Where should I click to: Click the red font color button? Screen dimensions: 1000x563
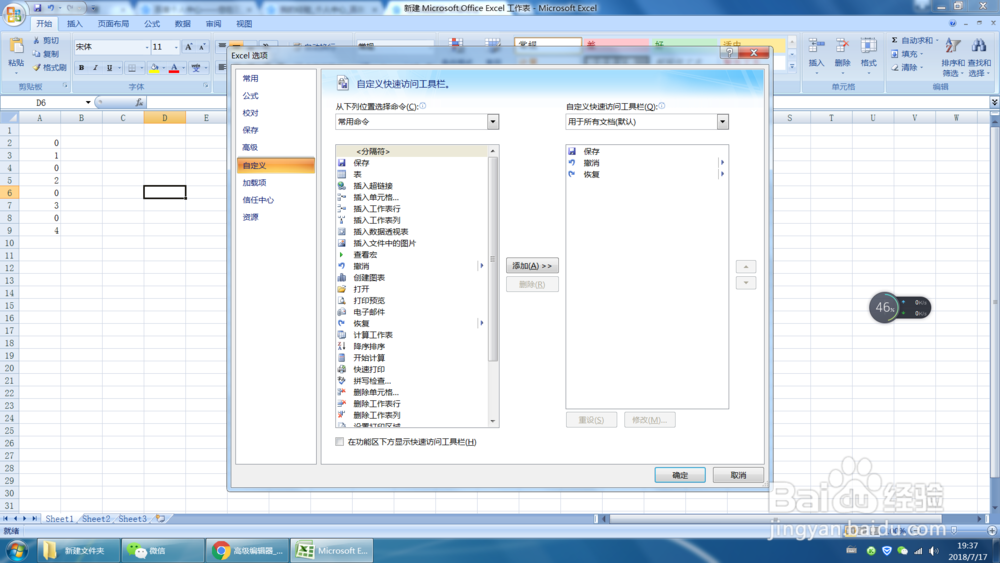click(x=173, y=68)
